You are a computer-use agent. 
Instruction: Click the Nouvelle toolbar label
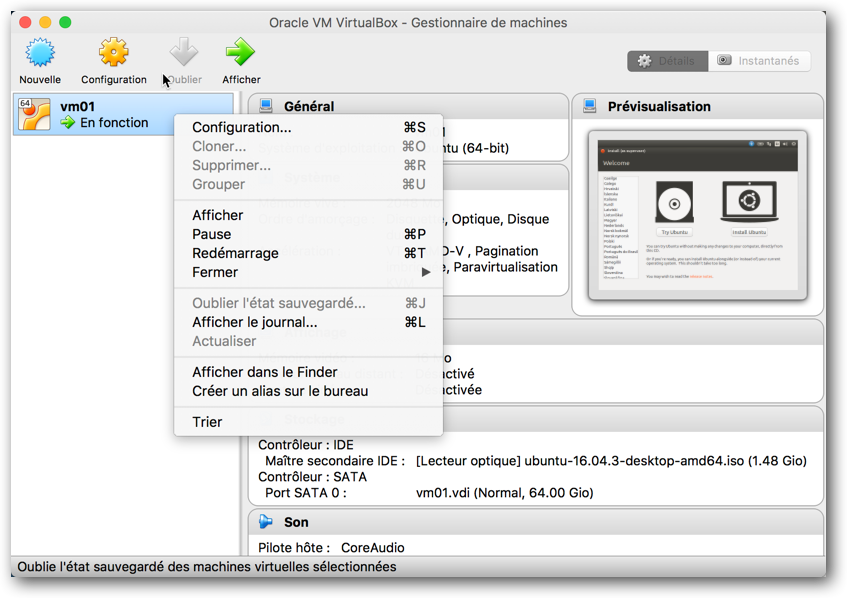point(40,79)
